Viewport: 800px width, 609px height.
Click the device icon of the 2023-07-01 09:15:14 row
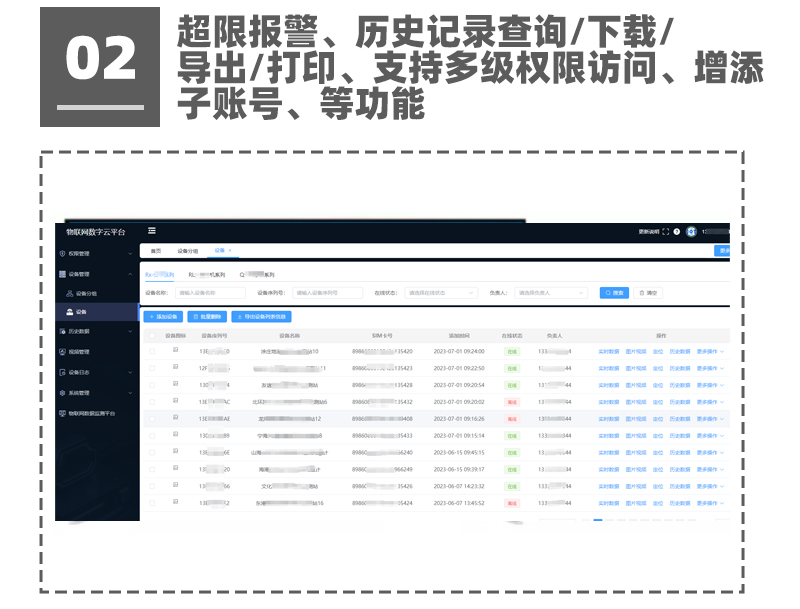pyautogui.click(x=175, y=434)
